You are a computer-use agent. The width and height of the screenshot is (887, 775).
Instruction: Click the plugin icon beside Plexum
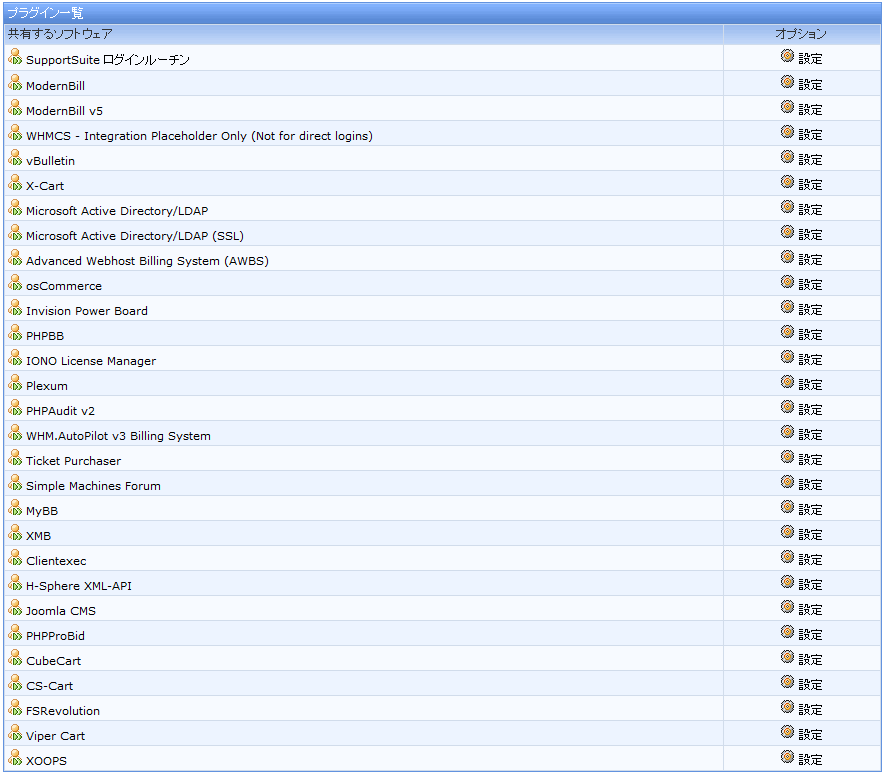tap(15, 383)
